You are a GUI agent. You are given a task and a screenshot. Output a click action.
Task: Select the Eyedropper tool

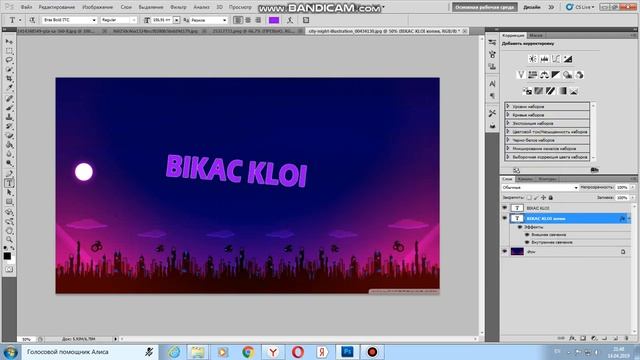click(x=9, y=87)
